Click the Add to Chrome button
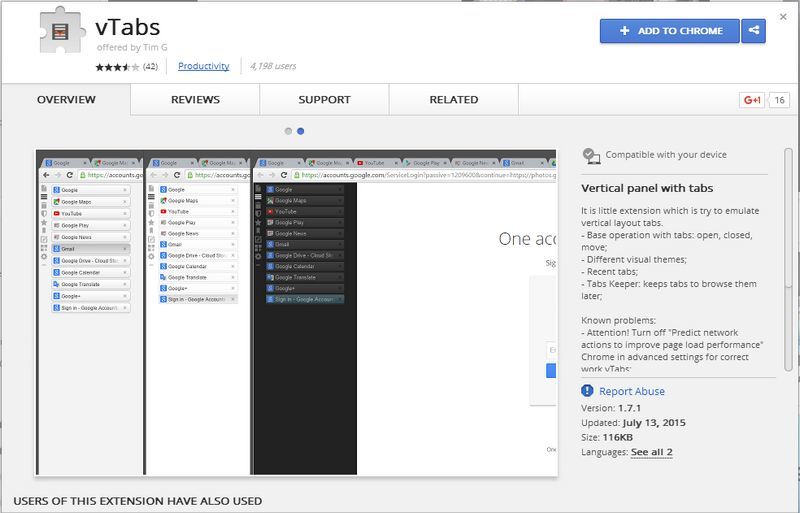Image resolution: width=800 pixels, height=513 pixels. [669, 31]
